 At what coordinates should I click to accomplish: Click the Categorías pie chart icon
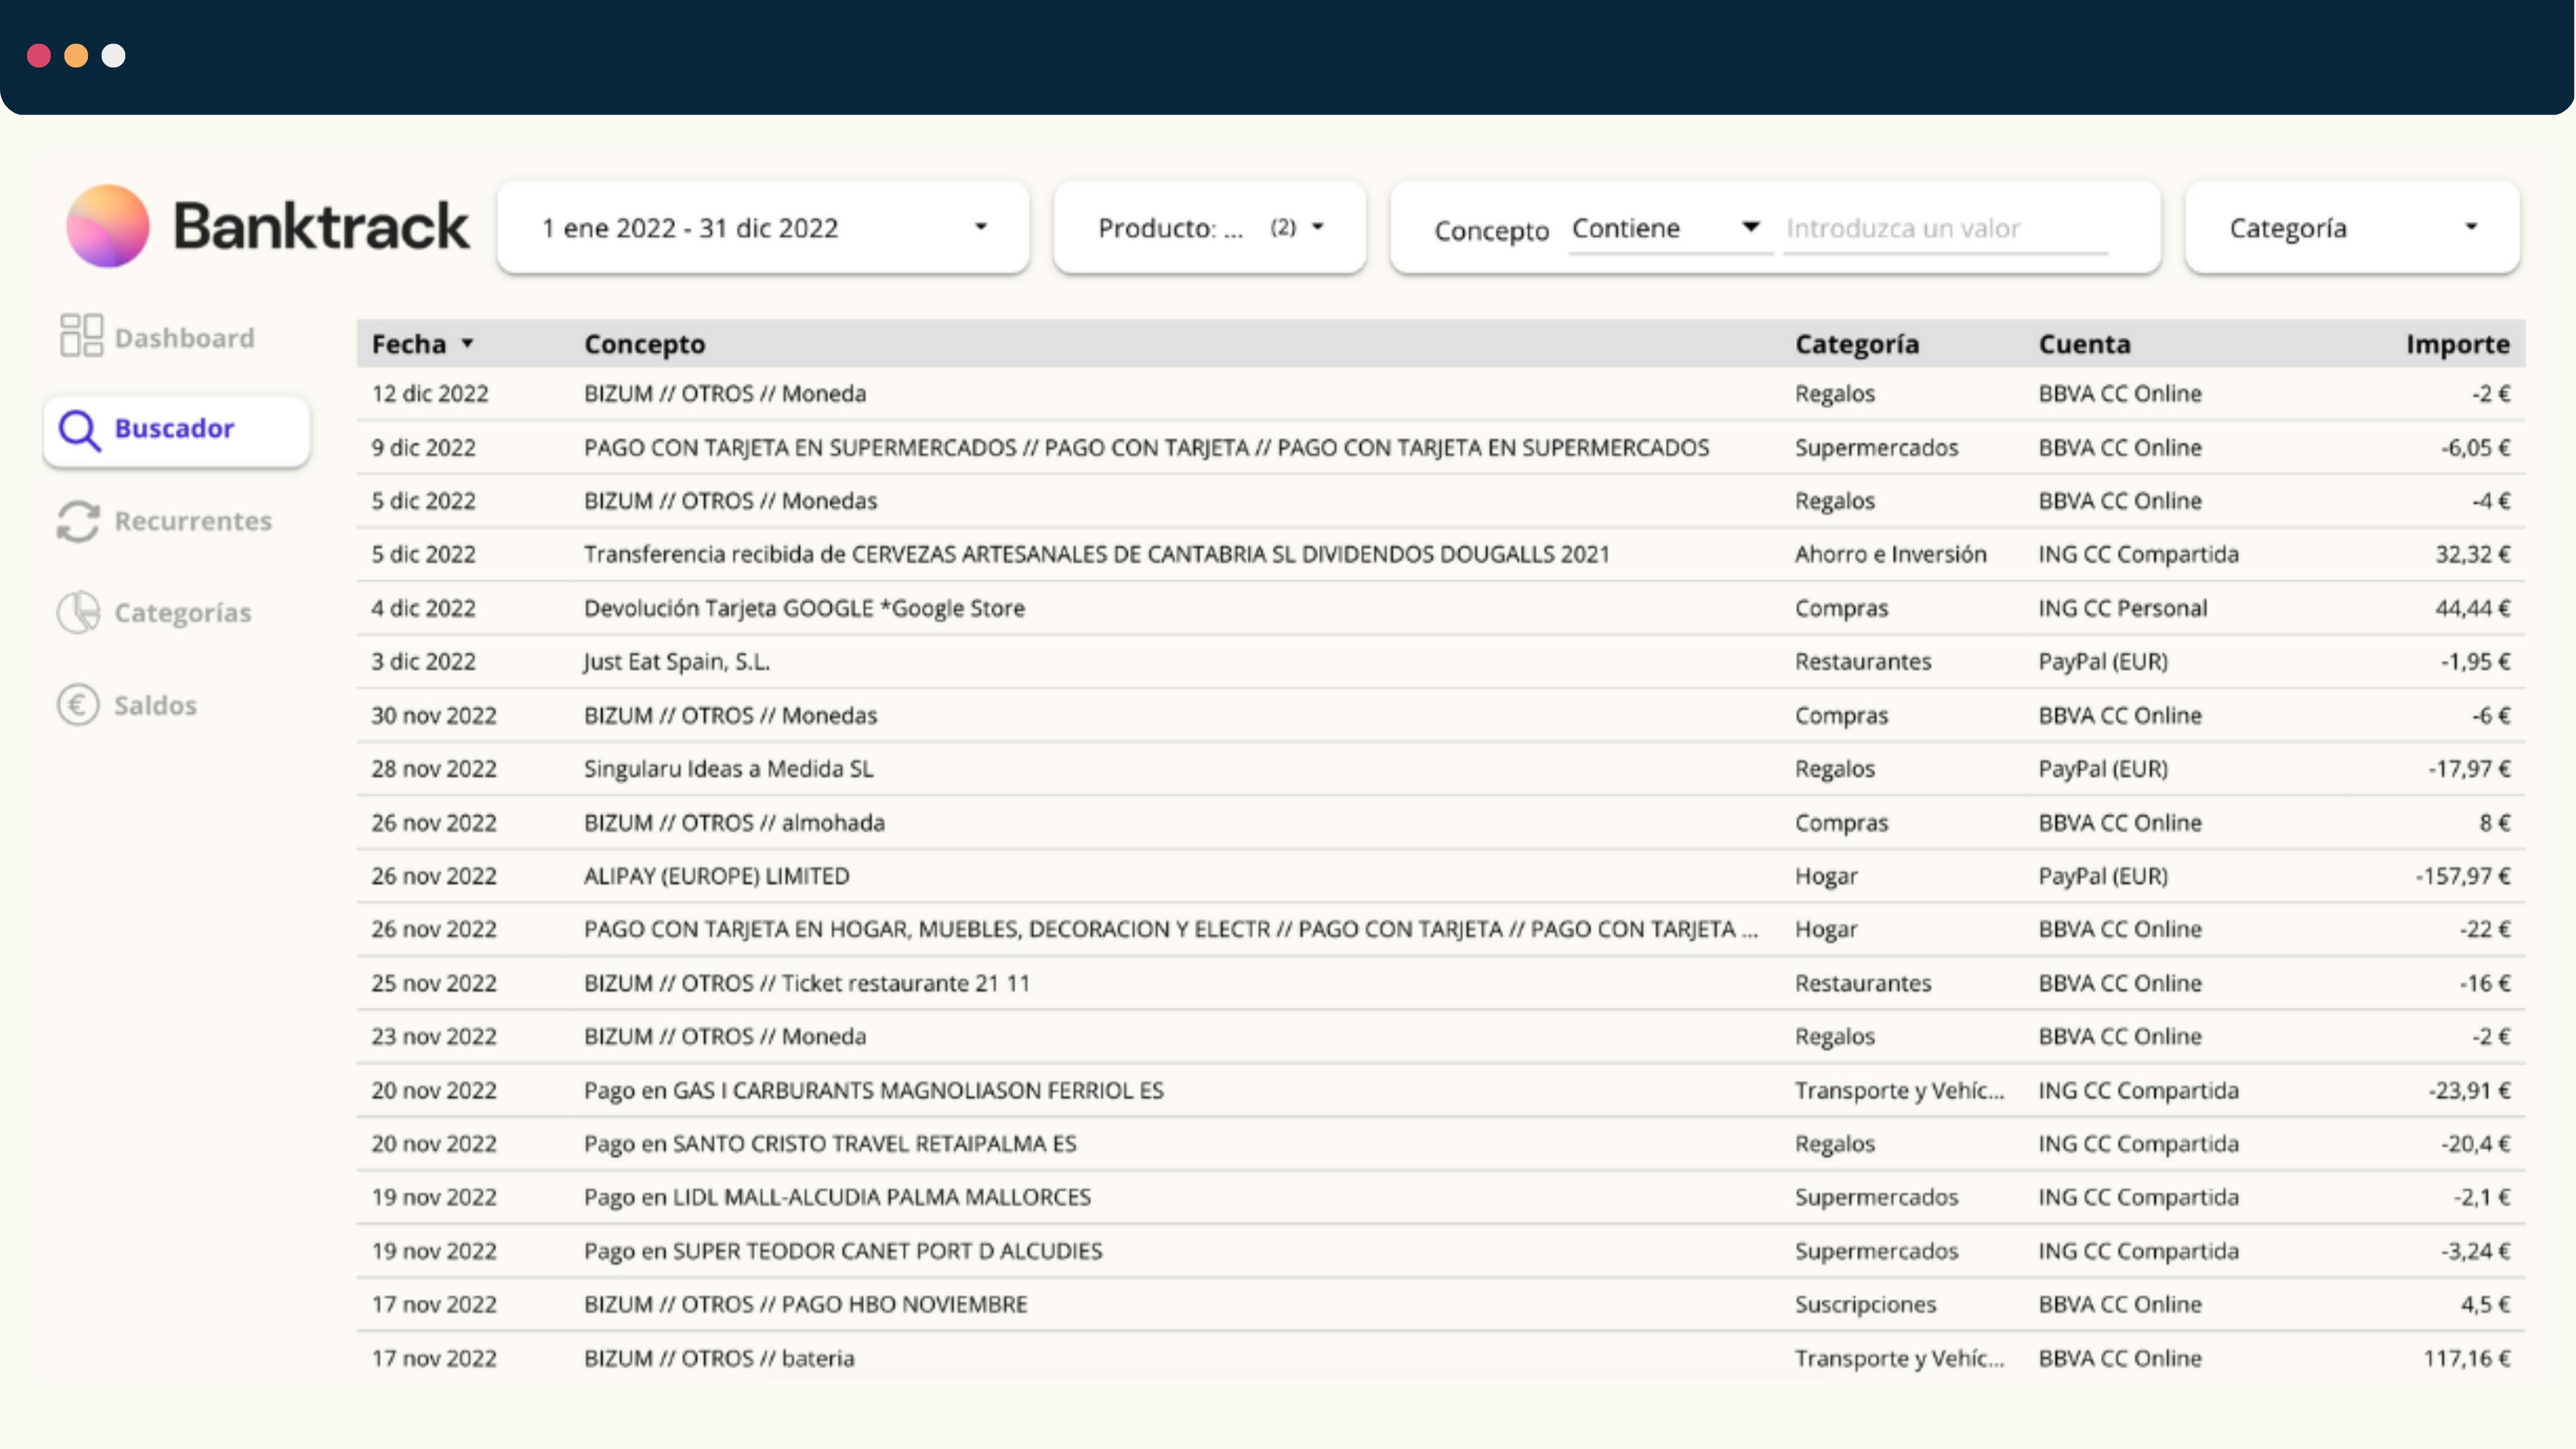click(x=78, y=612)
